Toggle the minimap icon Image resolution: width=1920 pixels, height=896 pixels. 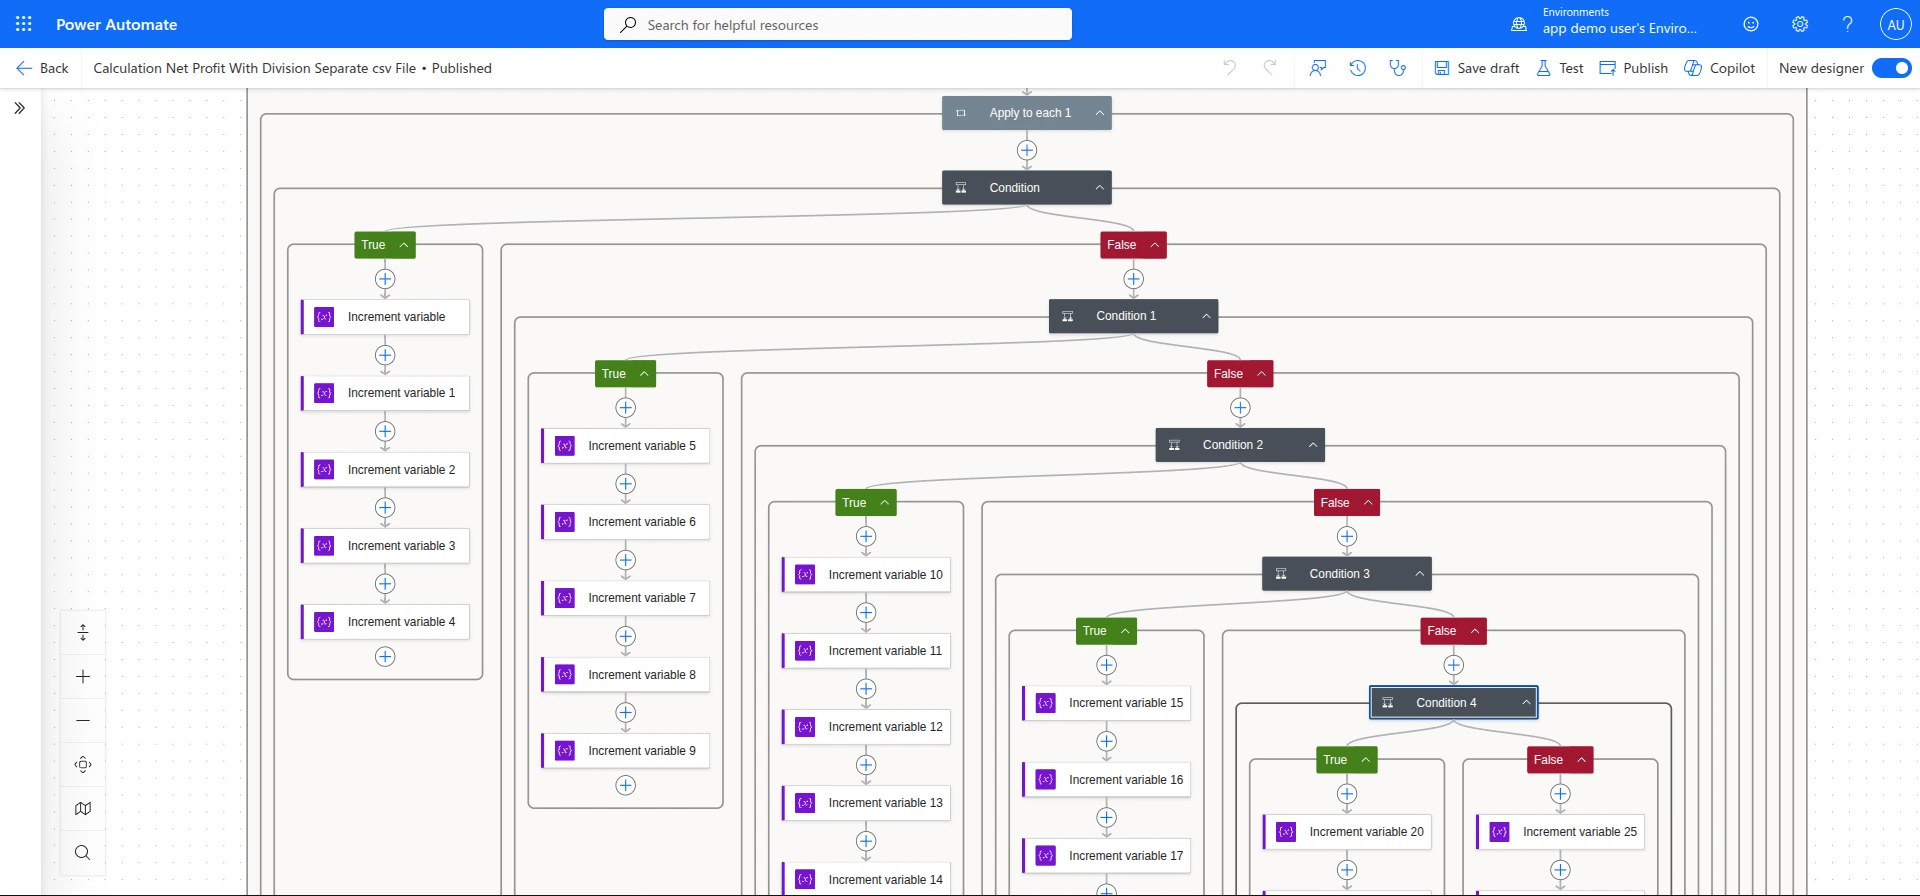[83, 809]
